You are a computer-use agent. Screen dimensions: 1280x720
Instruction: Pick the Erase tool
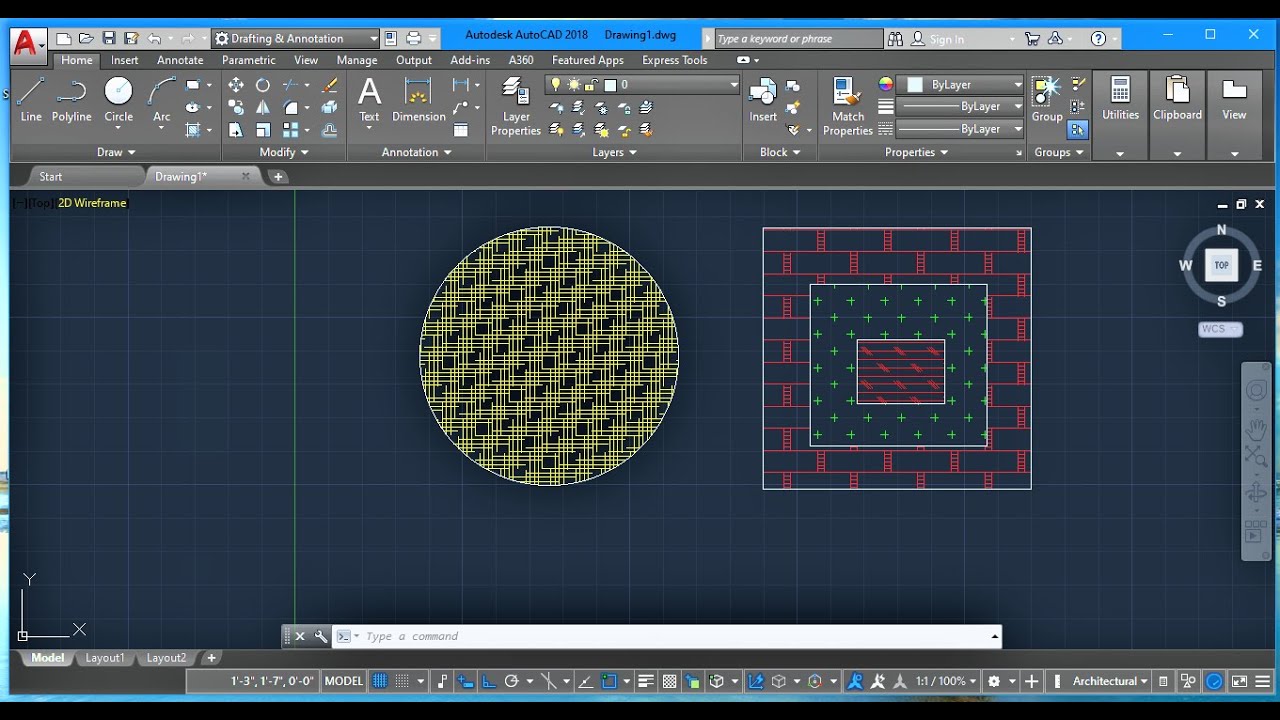click(329, 85)
